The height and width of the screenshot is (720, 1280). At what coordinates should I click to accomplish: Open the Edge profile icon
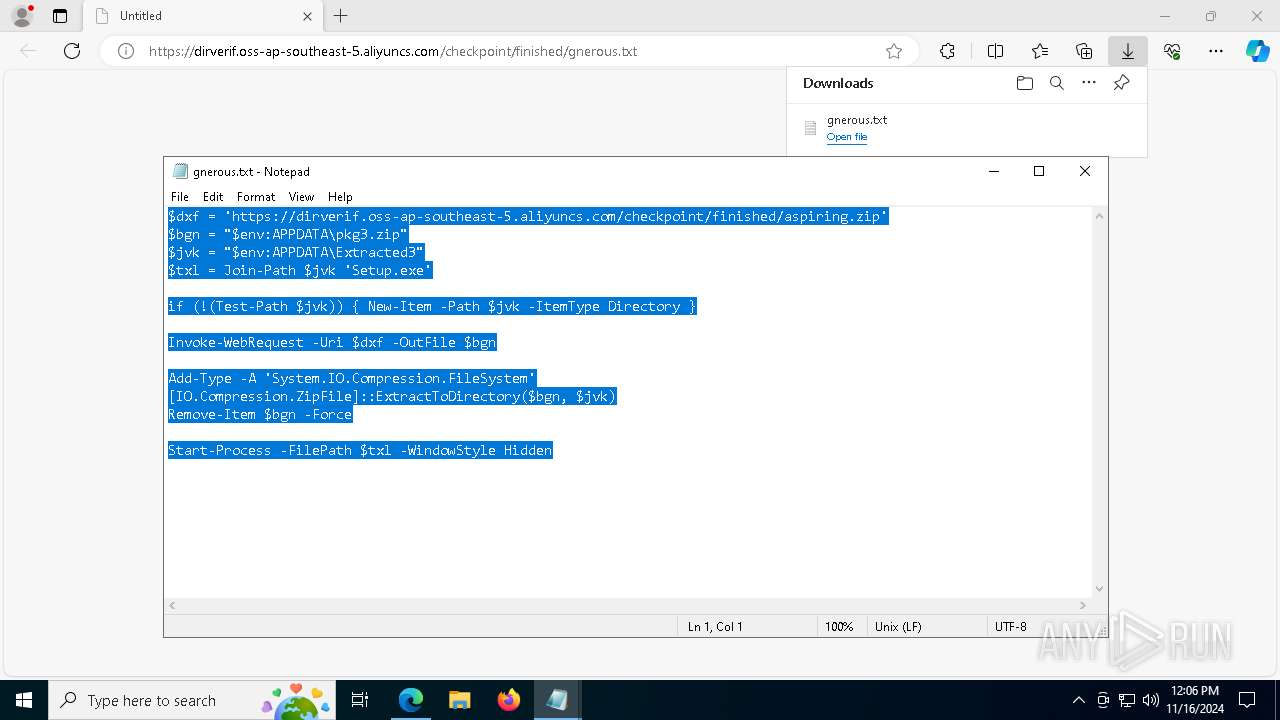[x=22, y=16]
